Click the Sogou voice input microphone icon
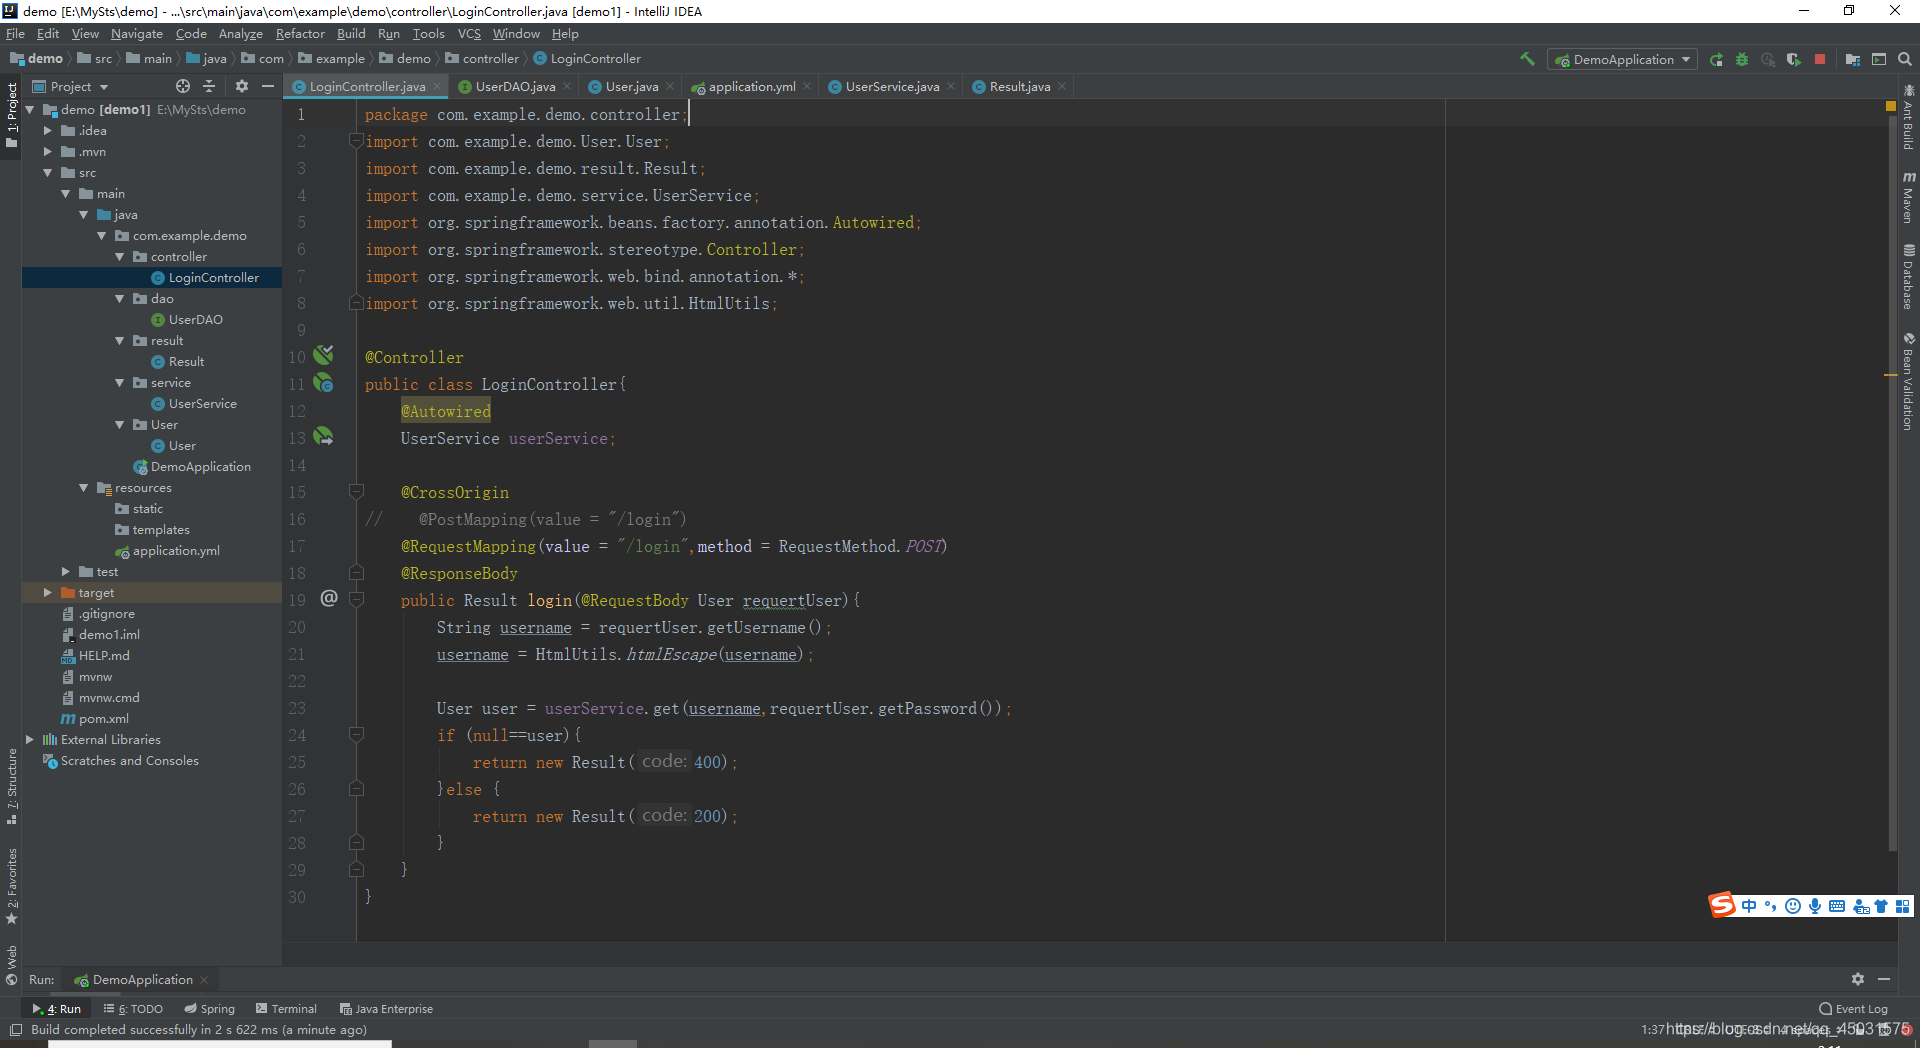 pyautogui.click(x=1814, y=906)
